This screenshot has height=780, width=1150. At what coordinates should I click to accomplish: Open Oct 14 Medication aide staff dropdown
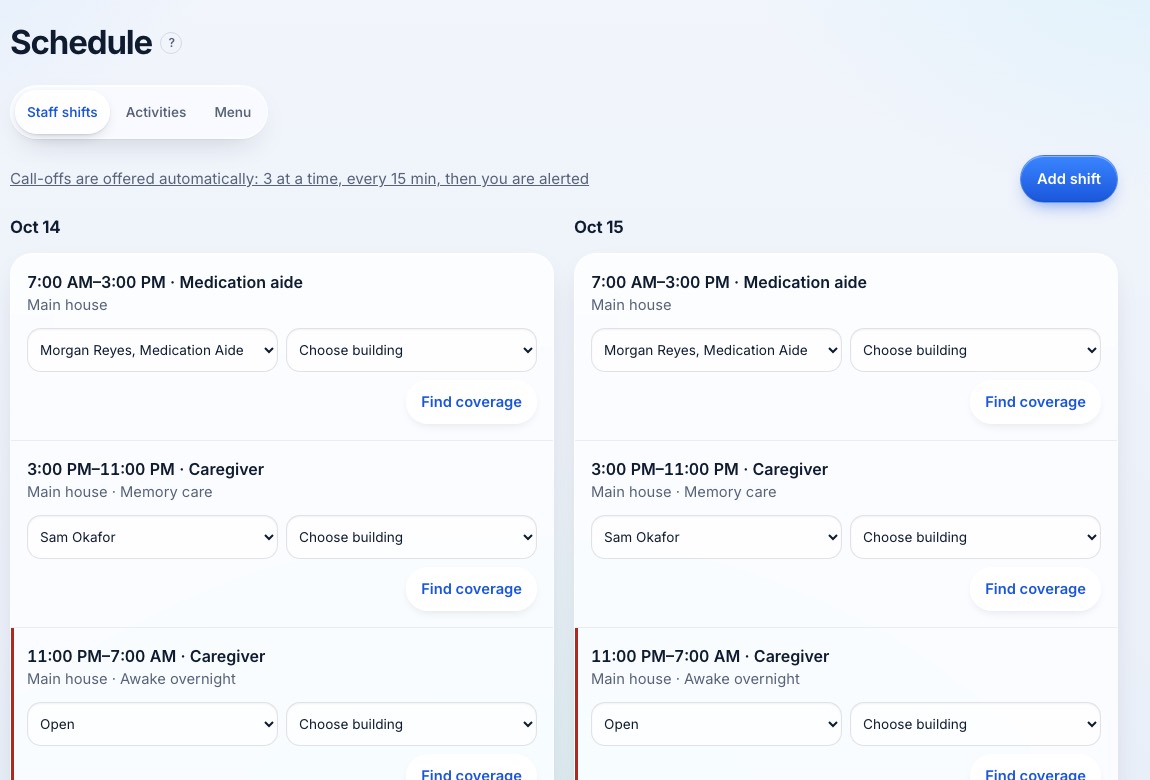point(153,350)
